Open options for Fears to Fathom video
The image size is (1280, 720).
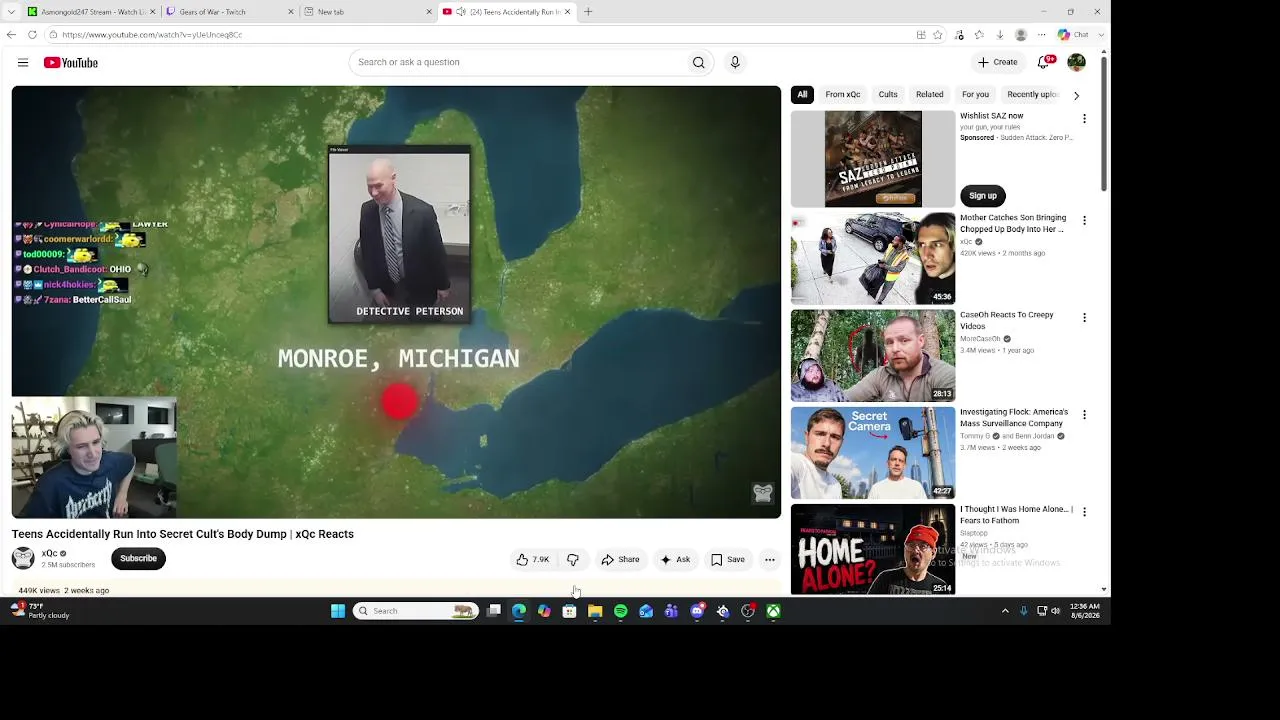(x=1084, y=511)
